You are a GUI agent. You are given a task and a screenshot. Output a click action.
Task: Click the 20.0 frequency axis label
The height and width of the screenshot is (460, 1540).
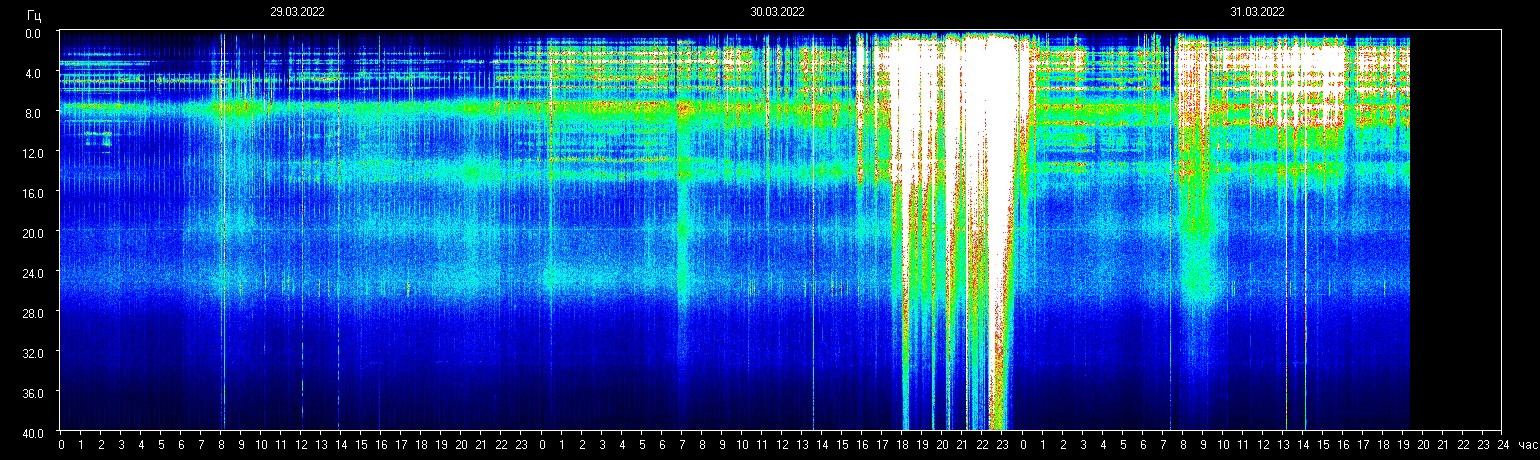[35, 232]
